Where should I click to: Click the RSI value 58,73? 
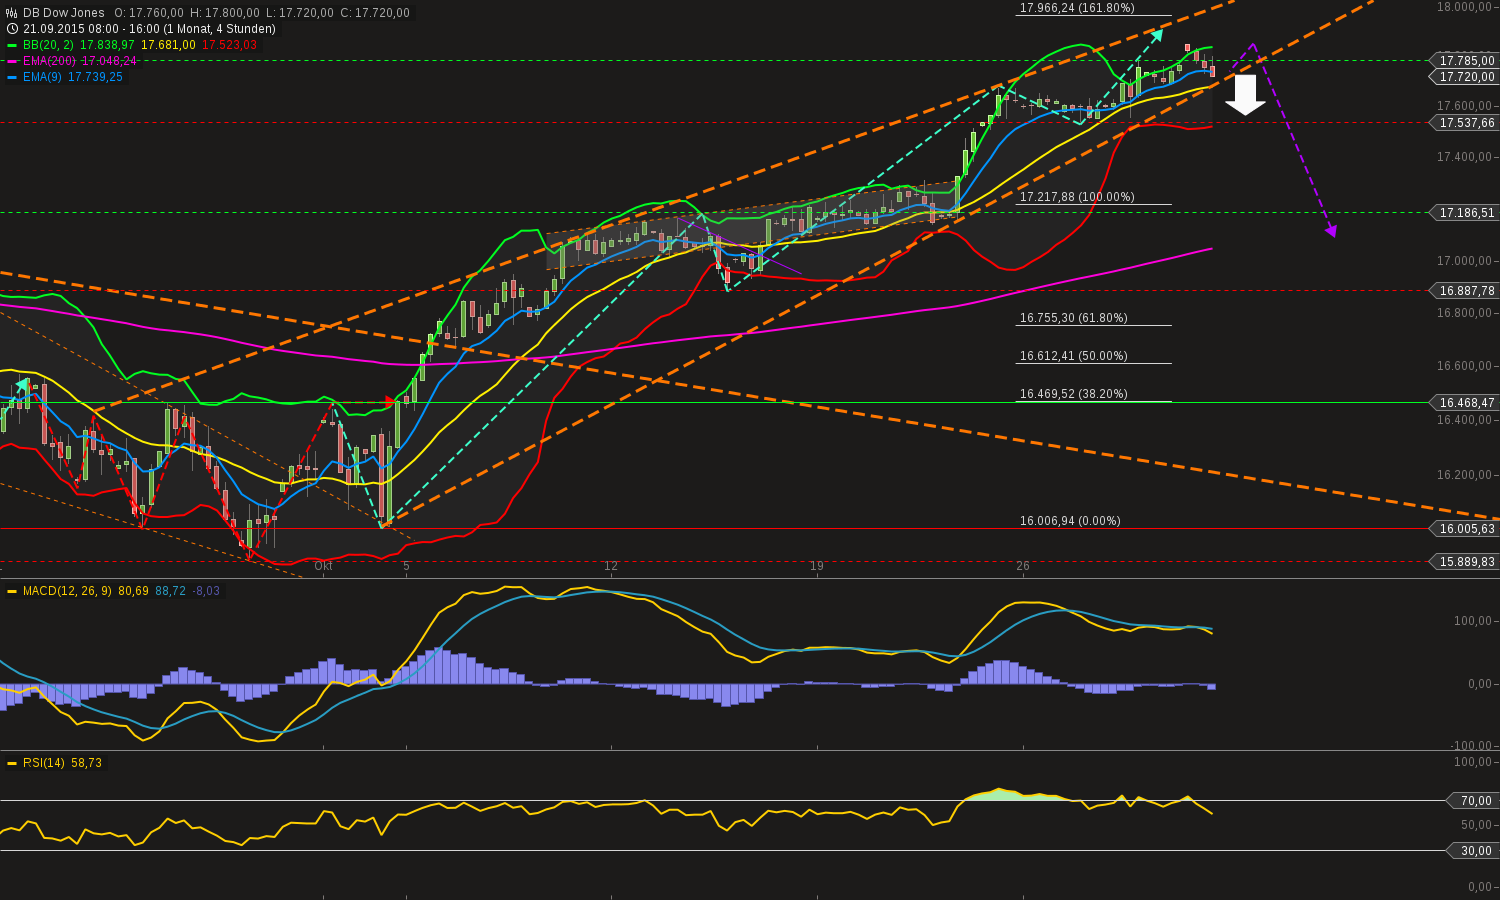[86, 763]
